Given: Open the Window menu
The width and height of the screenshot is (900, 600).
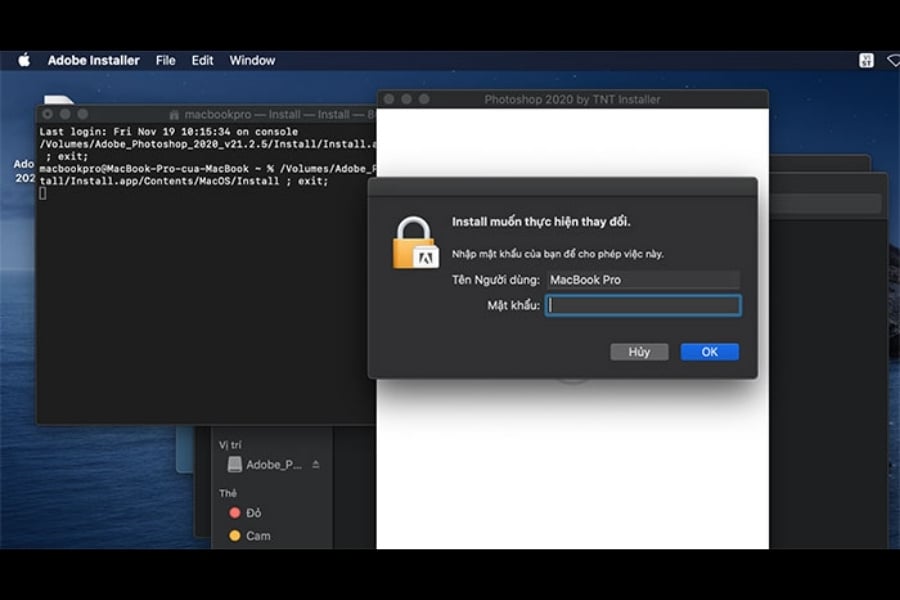Looking at the screenshot, I should click(x=252, y=60).
